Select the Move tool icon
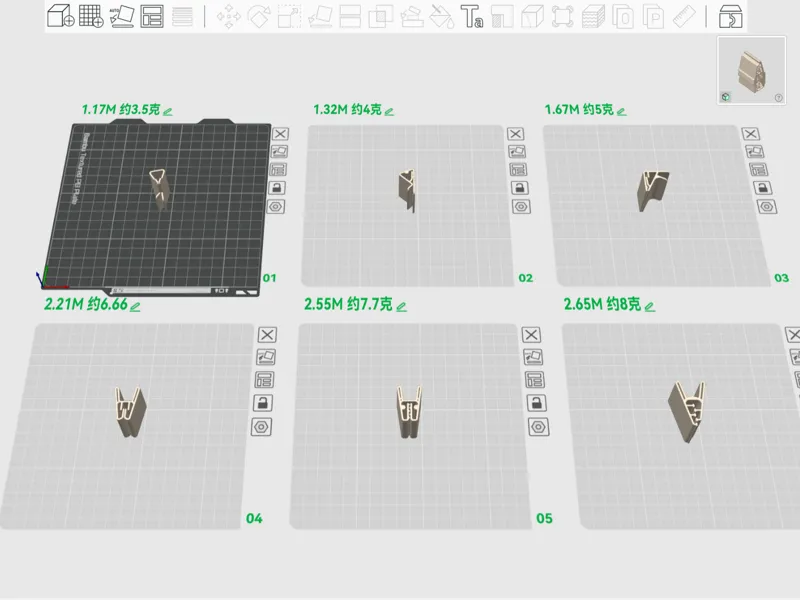800x600 pixels. pos(229,16)
